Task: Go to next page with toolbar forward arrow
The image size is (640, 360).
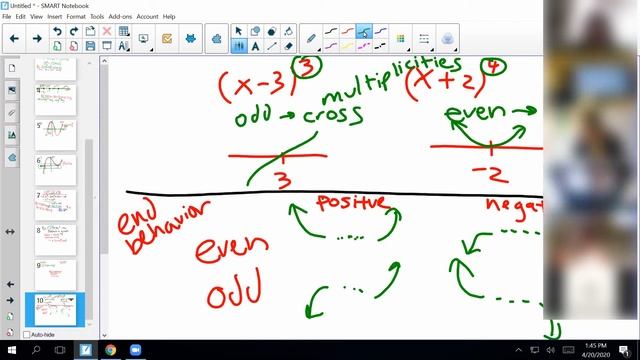Action: pyautogui.click(x=37, y=39)
